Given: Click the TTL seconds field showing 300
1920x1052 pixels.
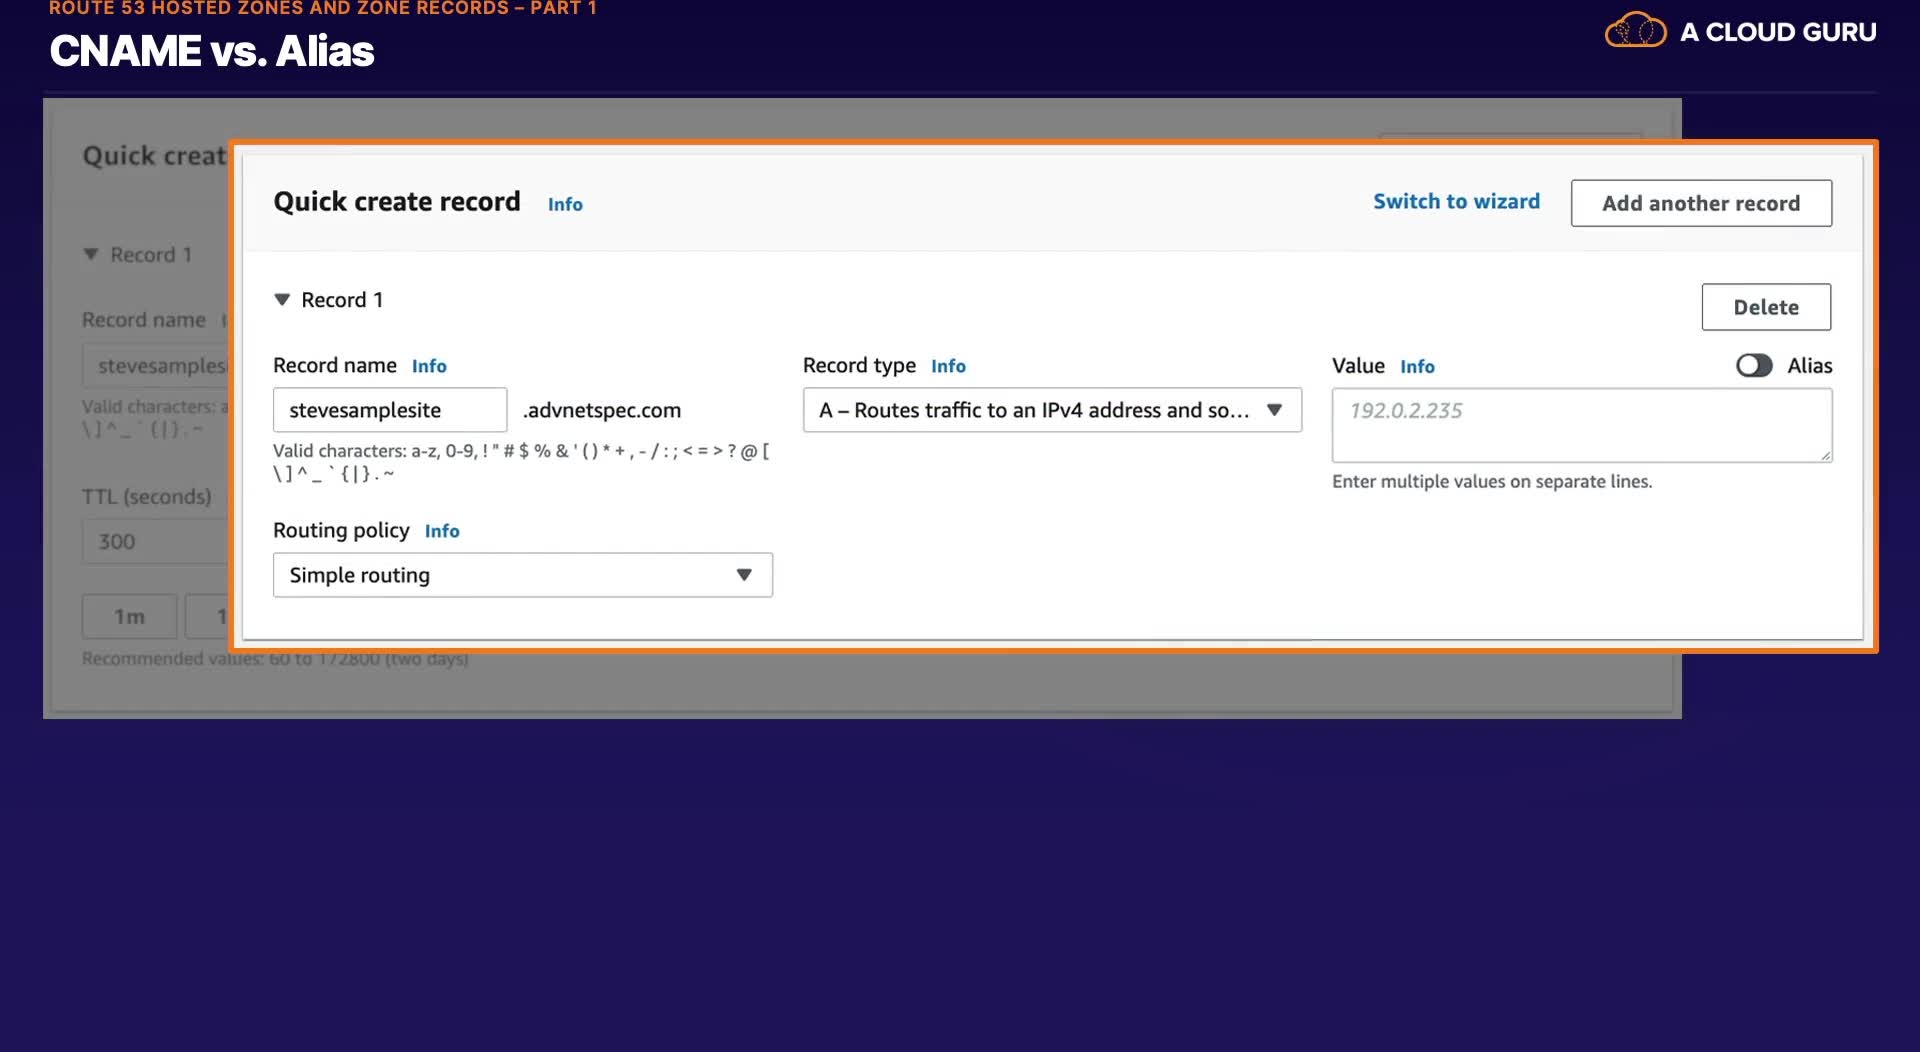Looking at the screenshot, I should click(155, 542).
